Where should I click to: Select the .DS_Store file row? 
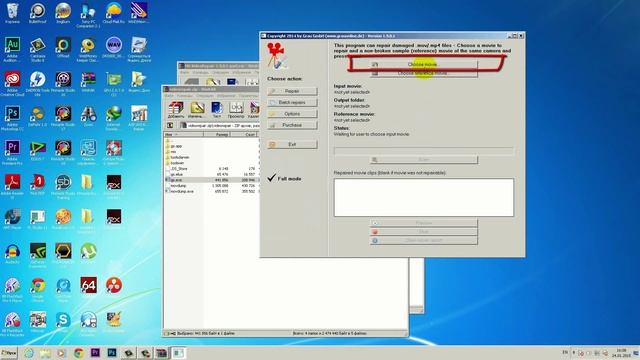tap(211, 169)
